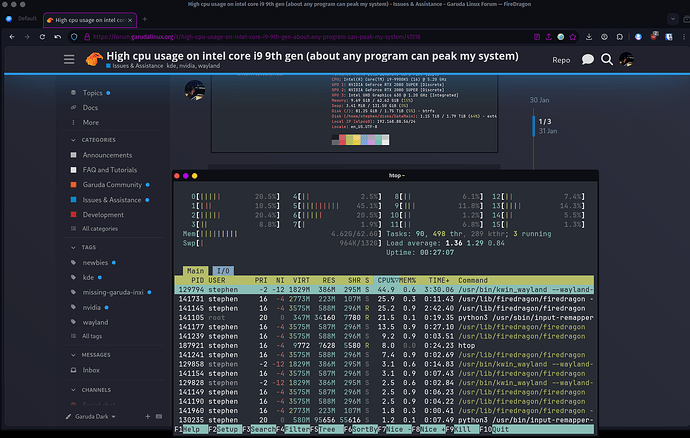Sort htop by MEM% column header

pos(407,280)
